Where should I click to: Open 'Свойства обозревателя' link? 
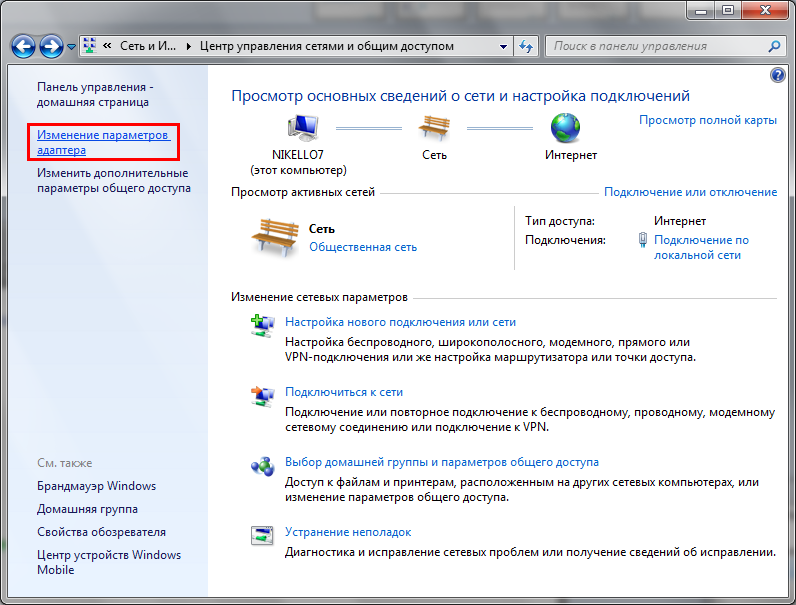pos(102,532)
